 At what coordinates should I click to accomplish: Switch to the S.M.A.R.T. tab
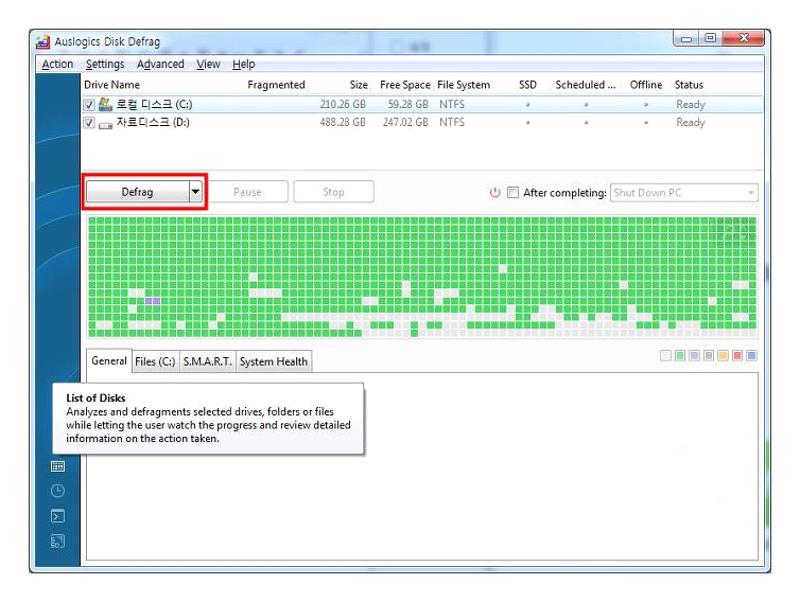click(207, 362)
